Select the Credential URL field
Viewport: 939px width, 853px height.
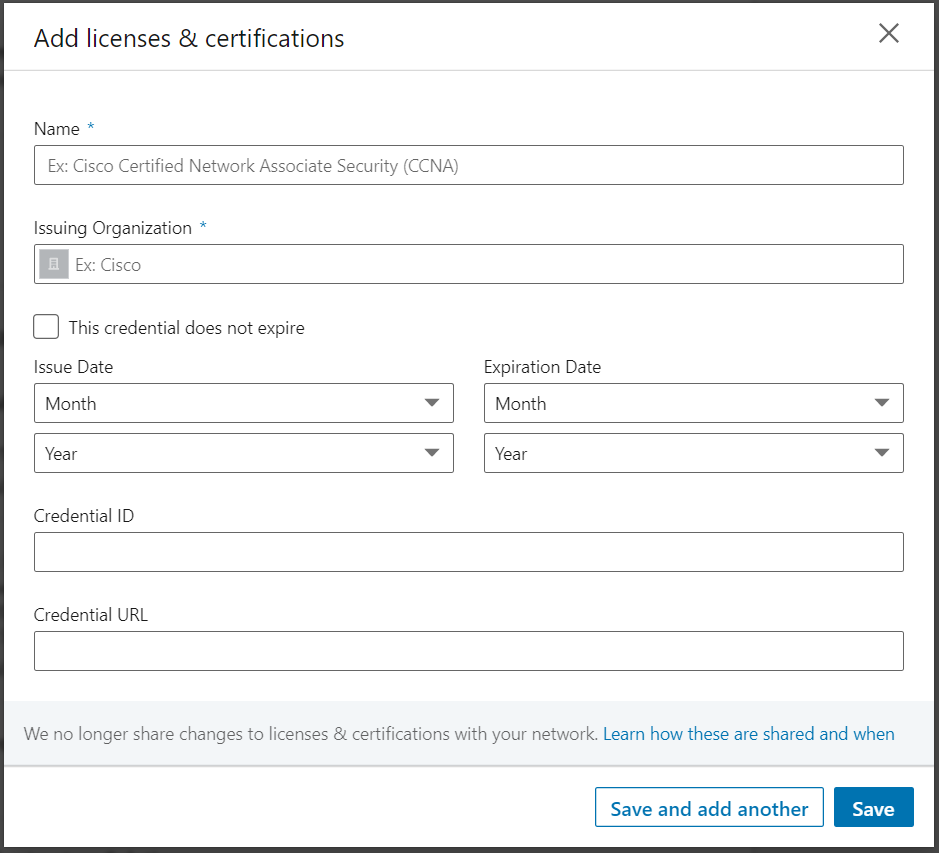click(x=469, y=651)
